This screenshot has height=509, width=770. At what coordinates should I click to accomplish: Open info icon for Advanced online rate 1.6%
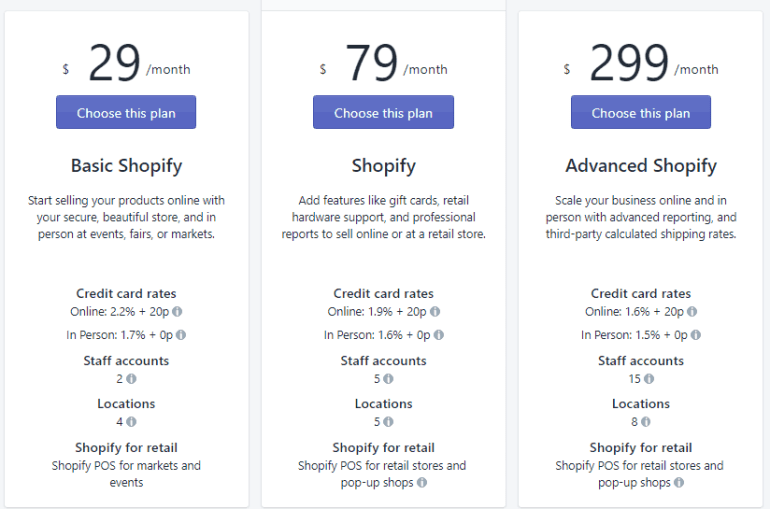click(692, 311)
